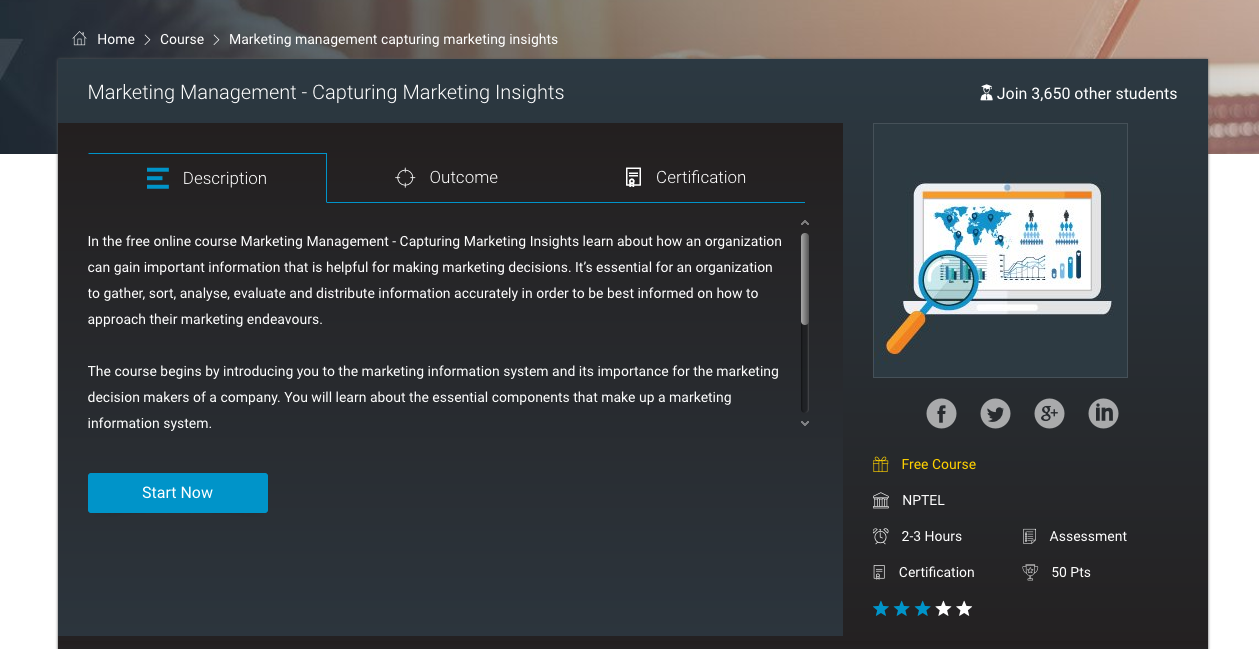
Task: Click the description scrollbar thumb
Action: tap(805, 279)
